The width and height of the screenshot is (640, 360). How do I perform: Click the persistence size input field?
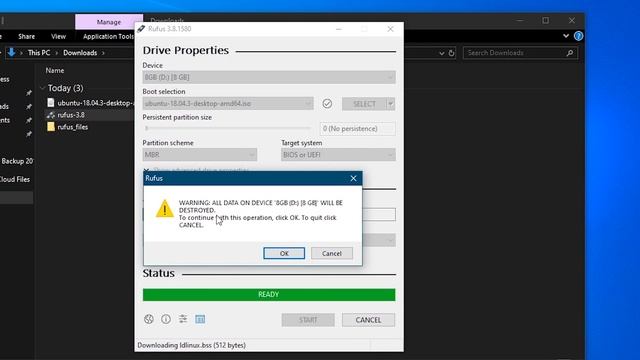[358, 129]
